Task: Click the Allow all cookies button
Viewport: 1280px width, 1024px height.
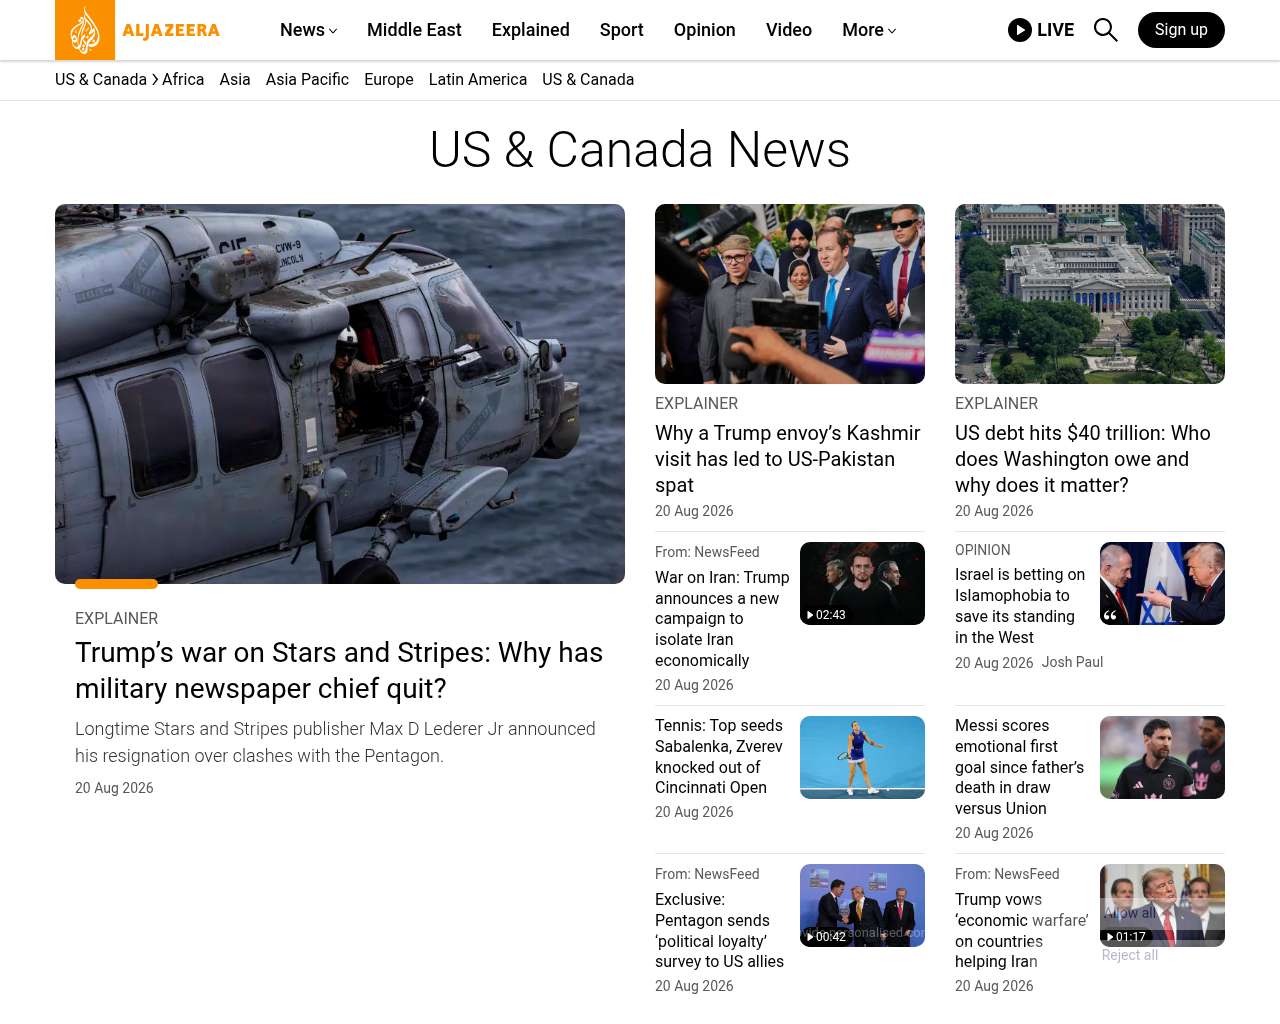Action: click(1130, 912)
